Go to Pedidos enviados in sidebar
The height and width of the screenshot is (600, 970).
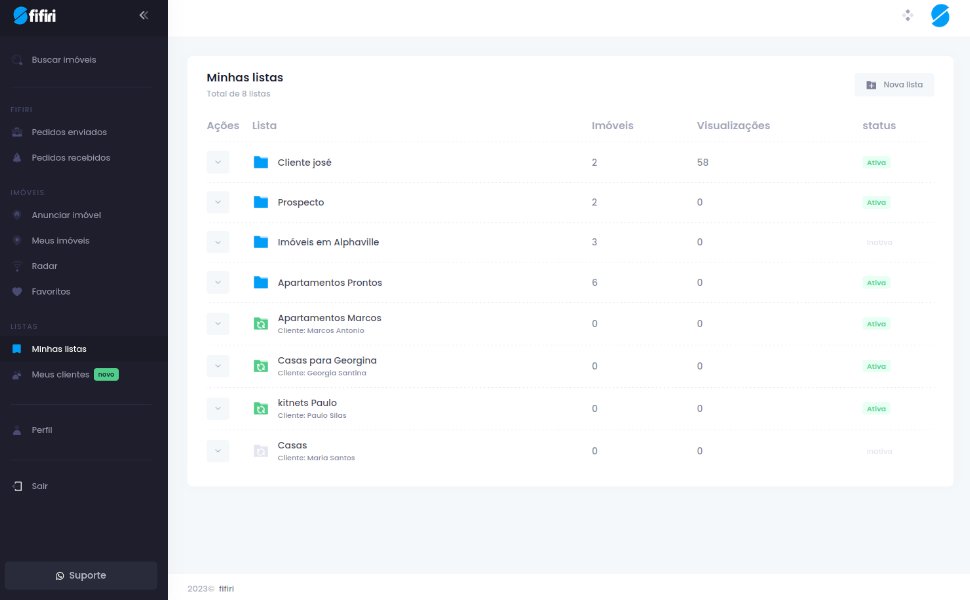68,132
